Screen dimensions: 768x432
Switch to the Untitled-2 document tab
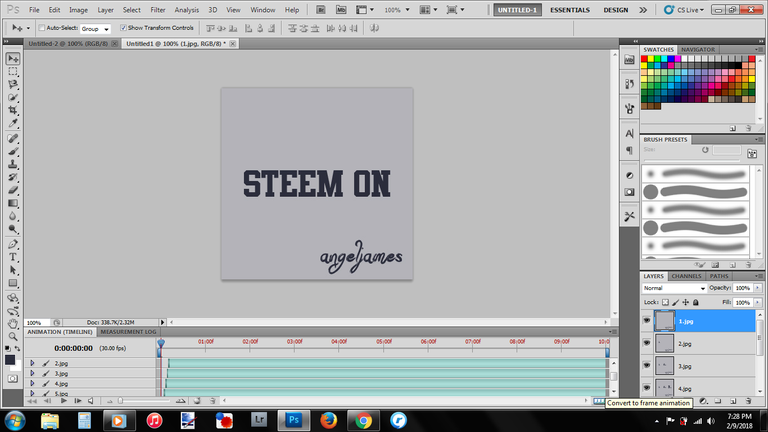[68, 44]
